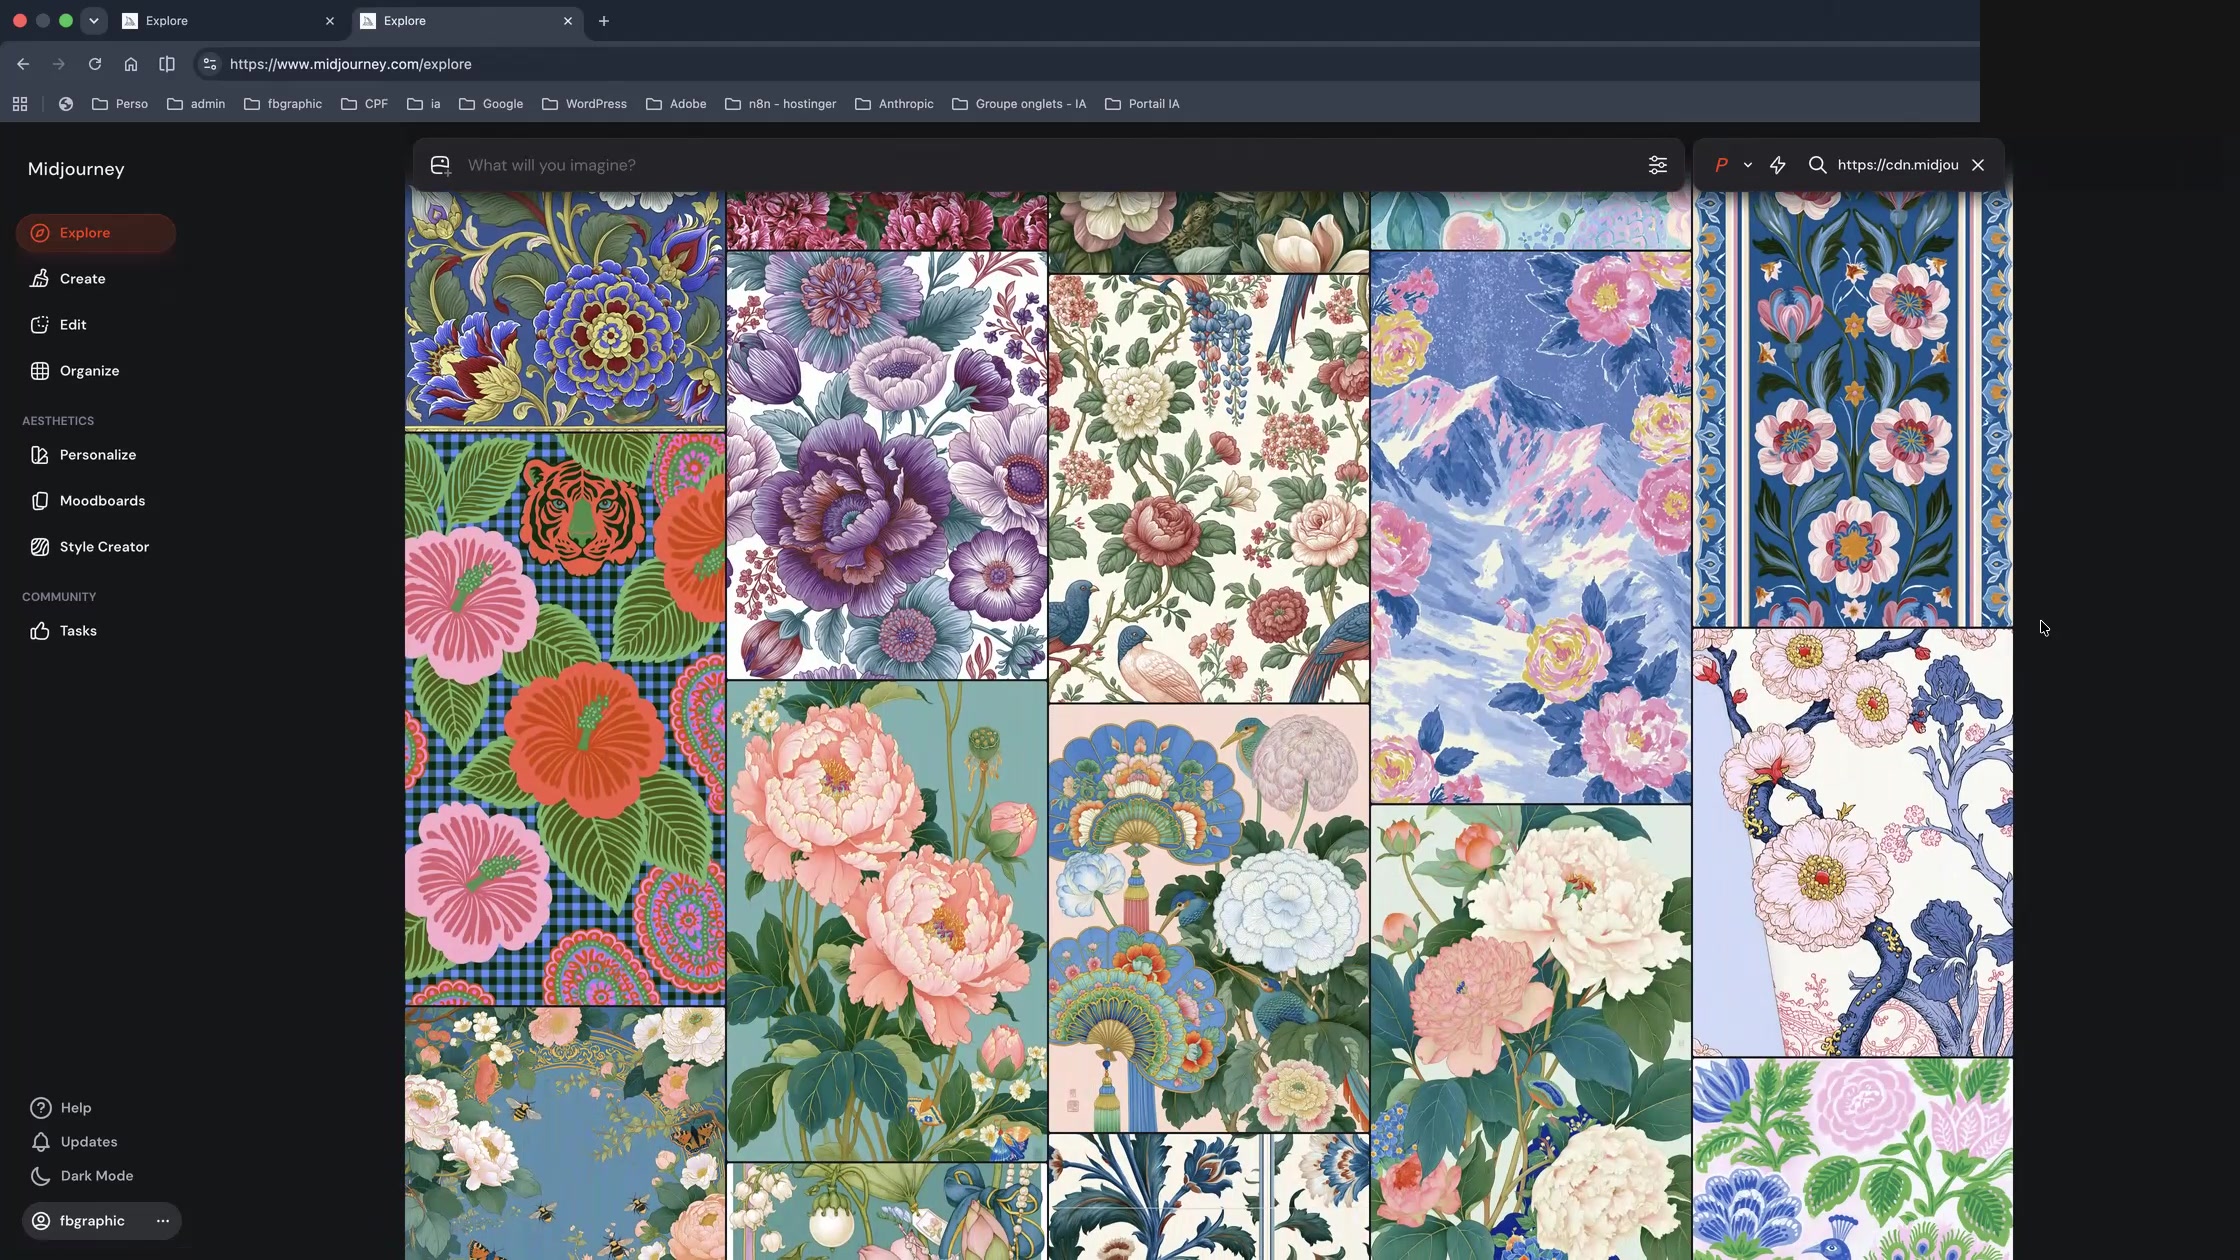2240x1260 pixels.
Task: Open the CPF bookmarks folder
Action: coord(364,104)
